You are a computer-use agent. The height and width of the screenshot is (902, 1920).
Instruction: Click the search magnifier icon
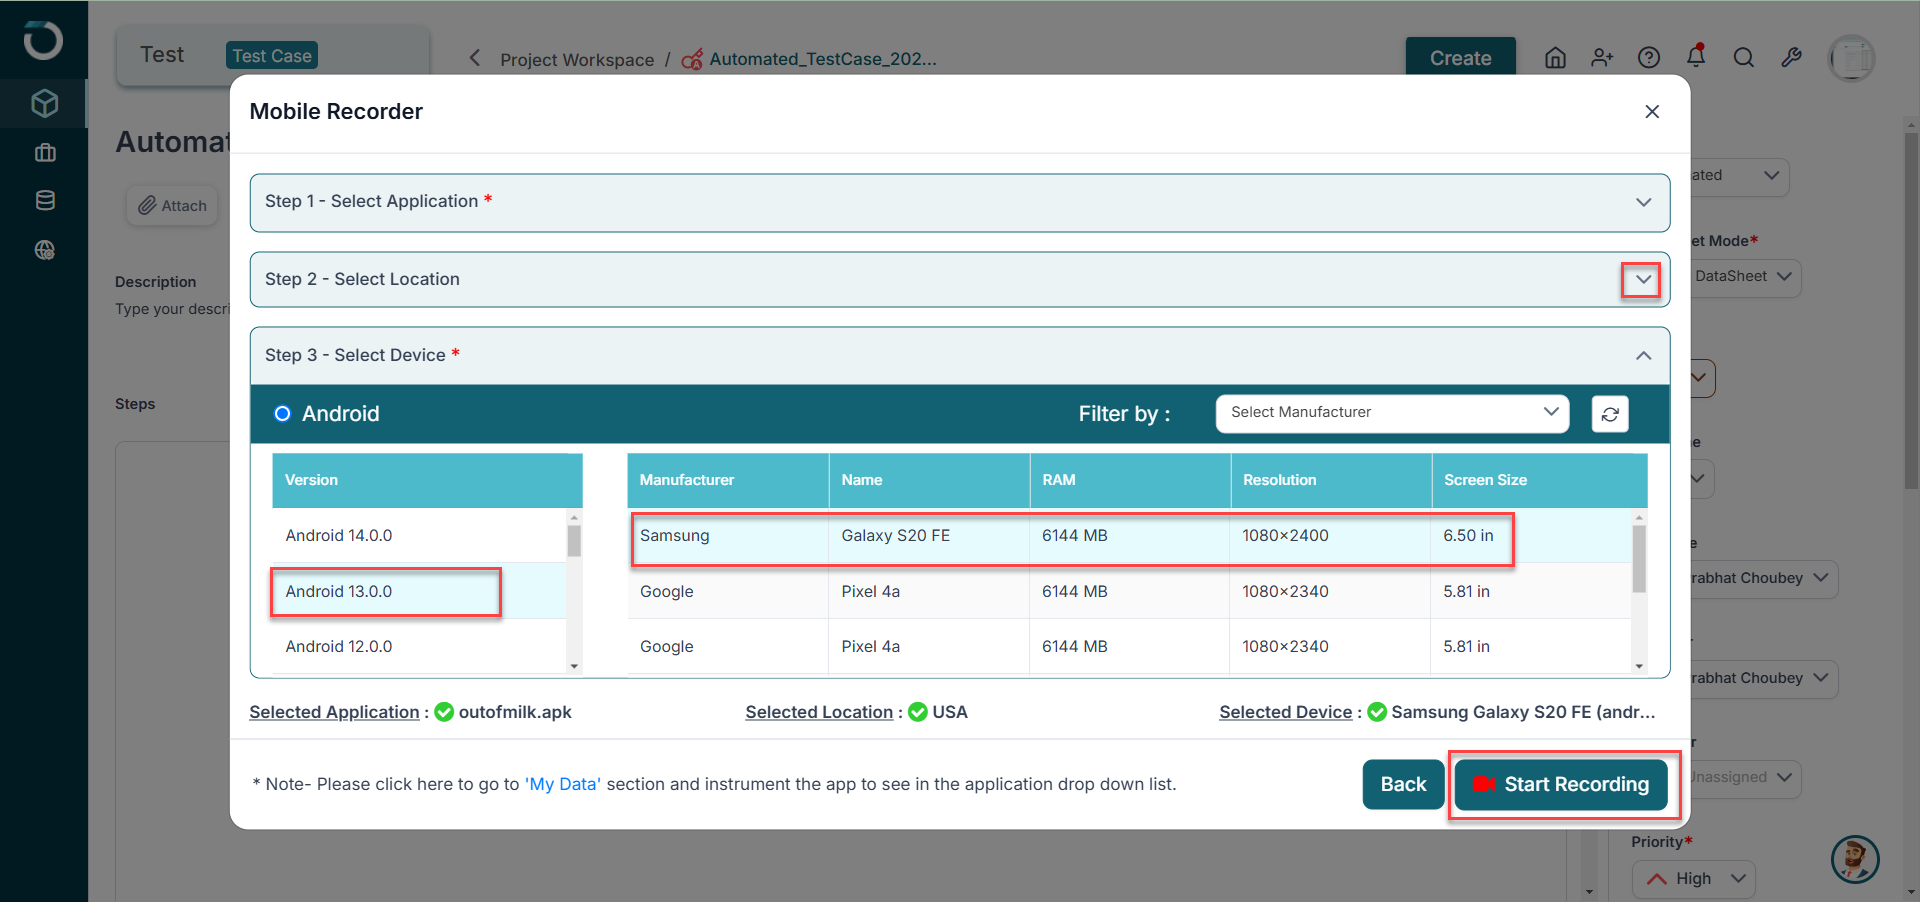pos(1744,58)
